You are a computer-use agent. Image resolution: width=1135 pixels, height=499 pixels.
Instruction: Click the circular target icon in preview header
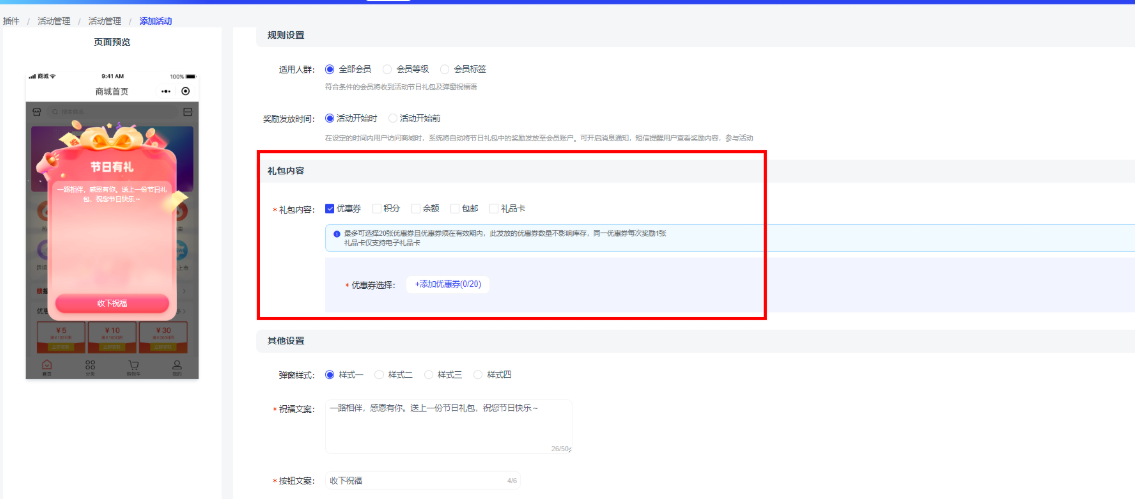pos(185,91)
